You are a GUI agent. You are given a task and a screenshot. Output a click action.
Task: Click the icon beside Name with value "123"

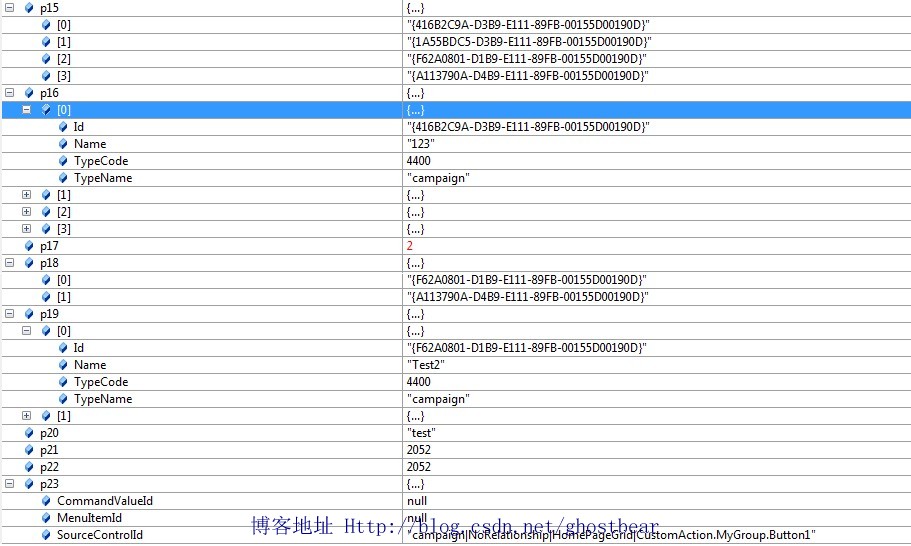(63, 144)
